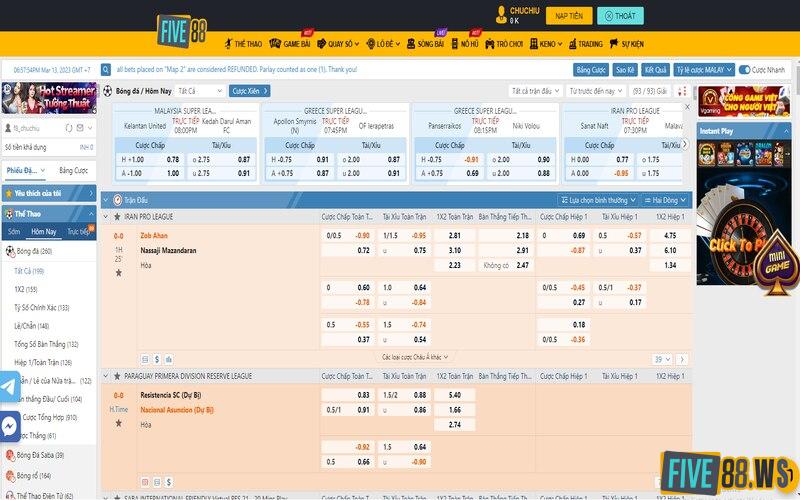Open the CHUCHIU user avatar icon
This screenshot has width=800, height=500.
(x=501, y=15)
